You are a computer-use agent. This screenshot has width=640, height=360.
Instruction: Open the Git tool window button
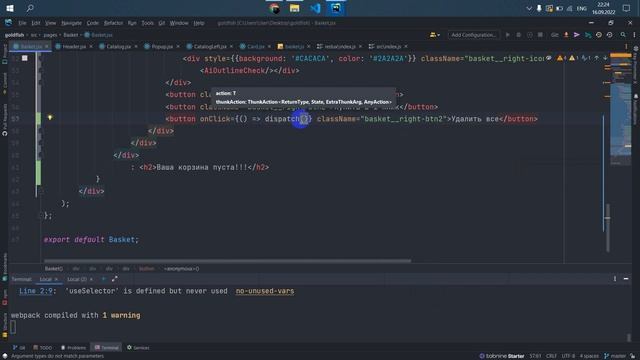[19, 348]
